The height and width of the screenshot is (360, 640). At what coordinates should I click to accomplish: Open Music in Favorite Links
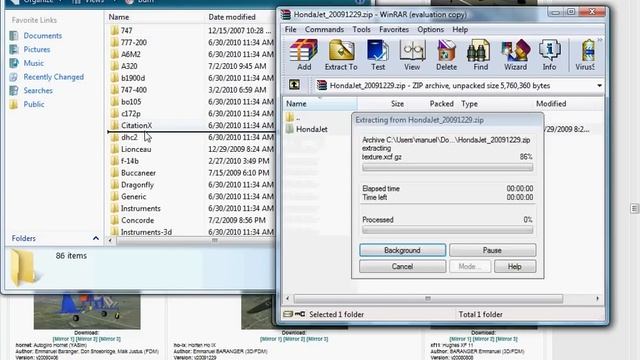pyautogui.click(x=33, y=63)
